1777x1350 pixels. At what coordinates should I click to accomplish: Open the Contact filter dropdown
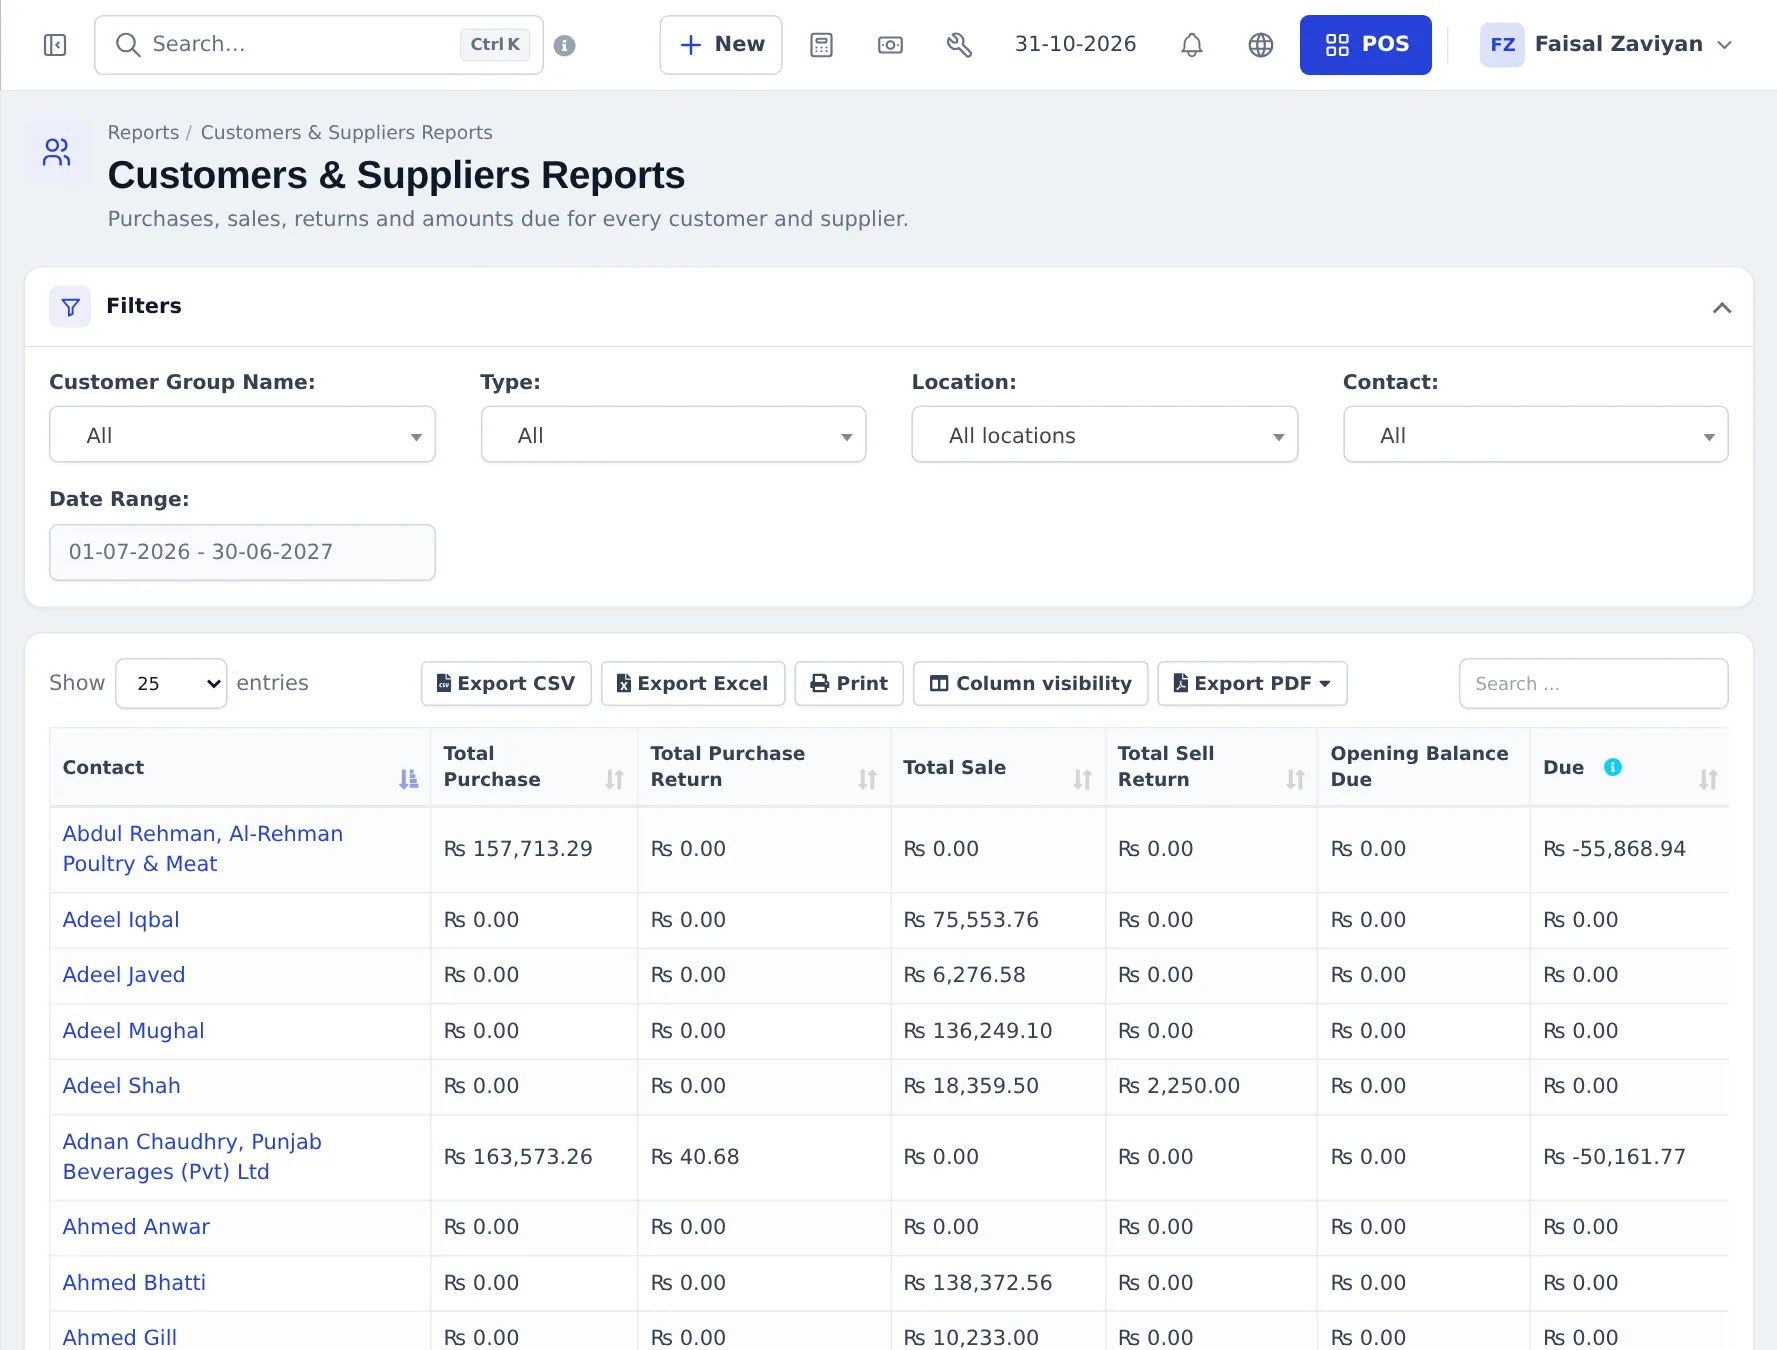[x=1535, y=435]
